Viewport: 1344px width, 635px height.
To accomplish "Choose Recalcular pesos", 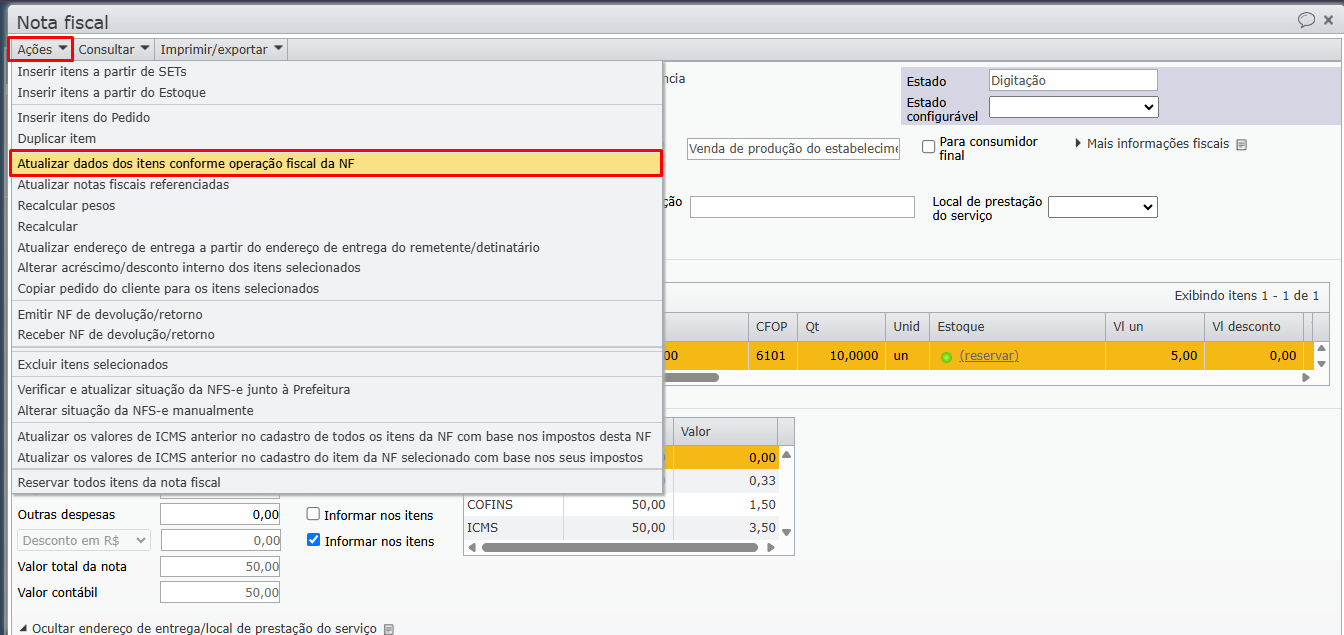I will 337,206.
